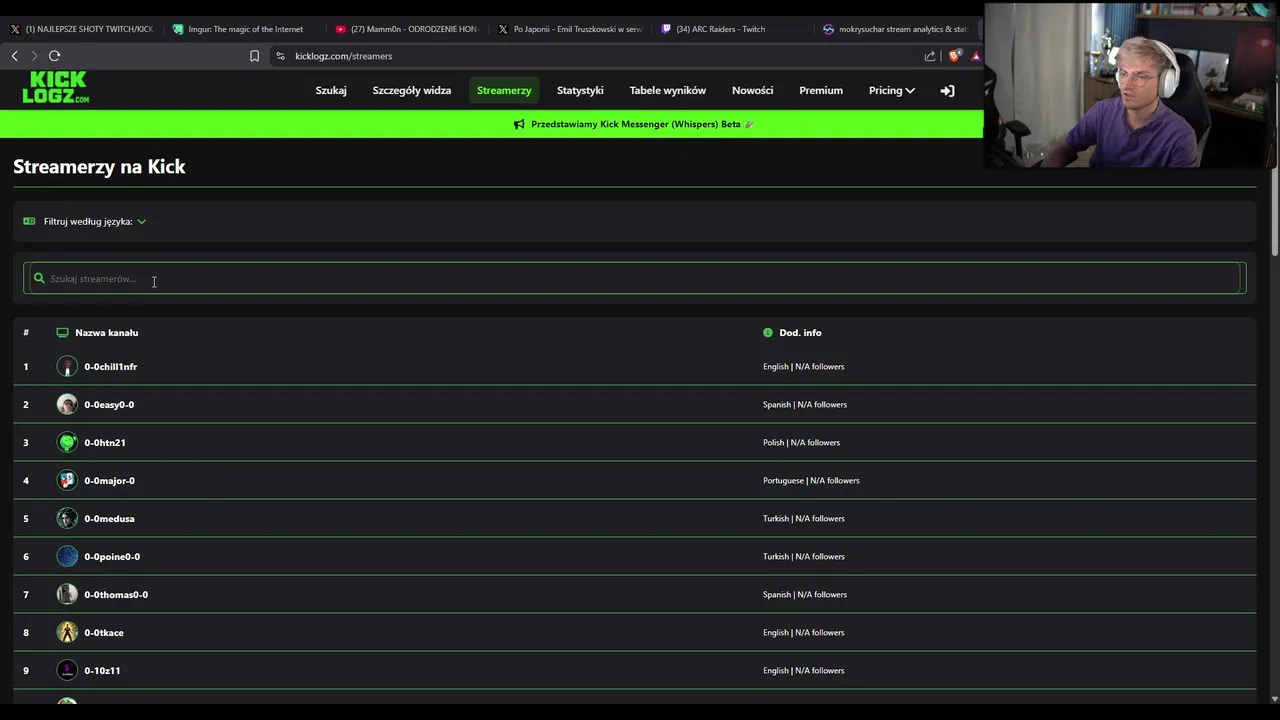Image resolution: width=1280 pixels, height=720 pixels.
Task: Open channel 0-0chill1nfr
Action: [x=110, y=367]
